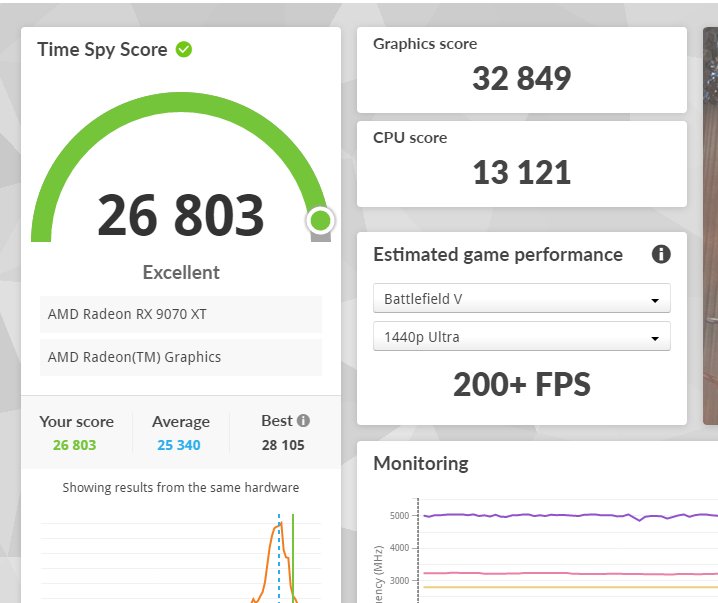Image resolution: width=718 pixels, height=603 pixels.
Task: Click the orange score distribution curve peak
Action: click(x=279, y=525)
